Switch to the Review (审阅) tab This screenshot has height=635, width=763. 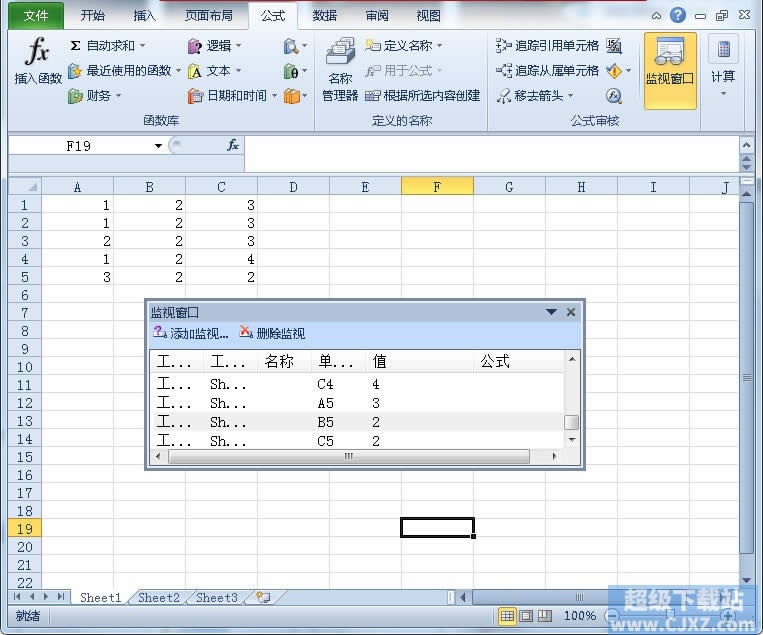point(377,16)
